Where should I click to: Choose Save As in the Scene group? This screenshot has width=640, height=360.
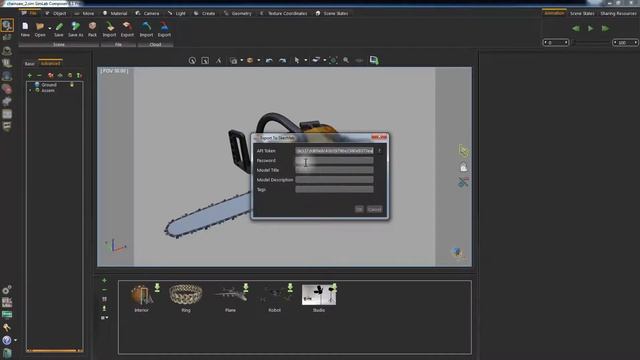[76, 29]
